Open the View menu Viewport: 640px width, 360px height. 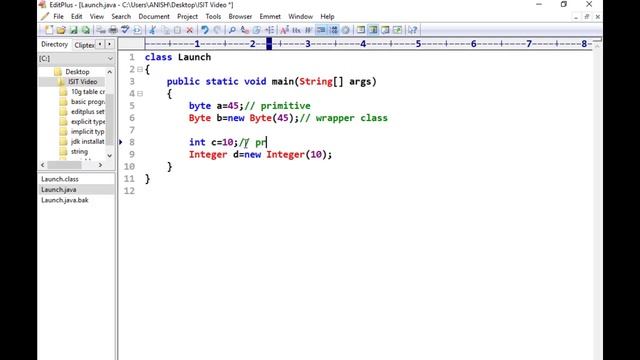click(97, 17)
